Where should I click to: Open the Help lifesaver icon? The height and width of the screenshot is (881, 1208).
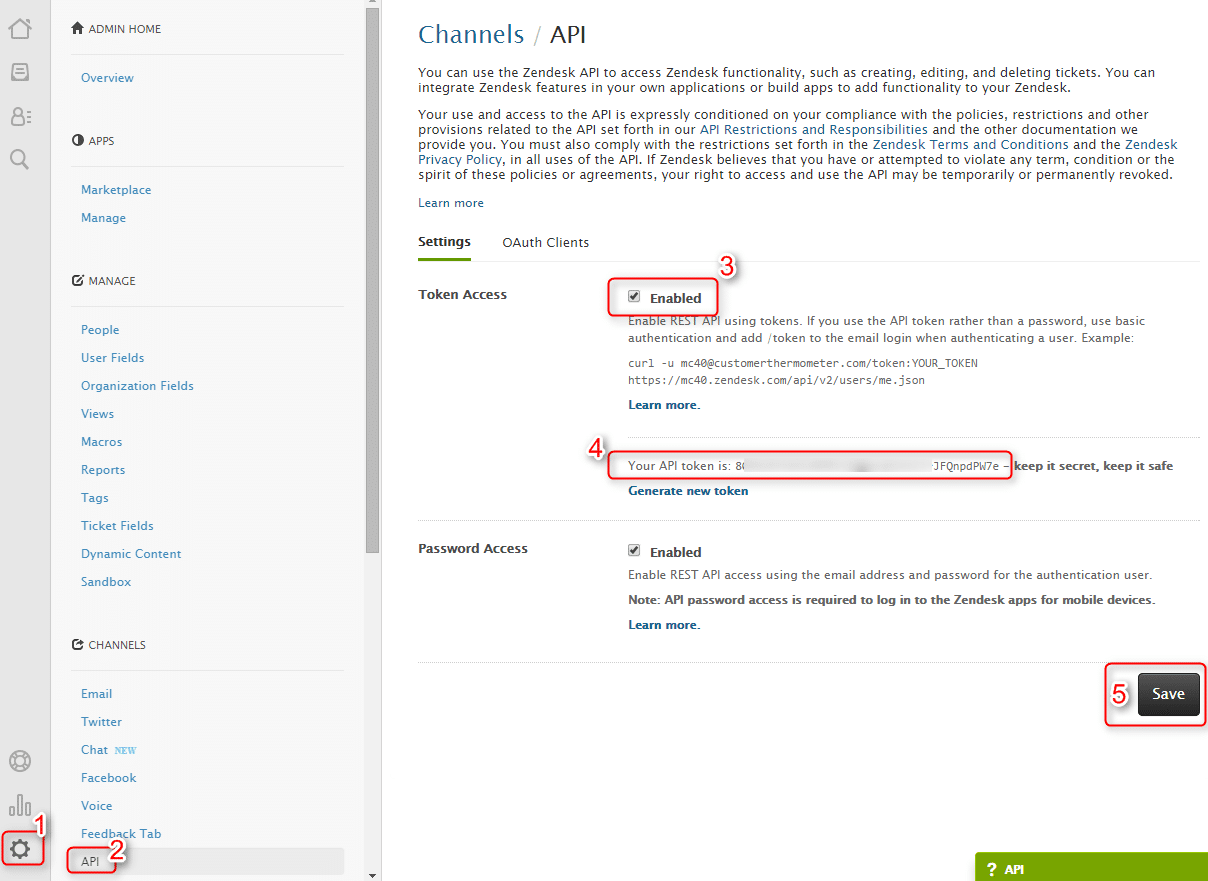pyautogui.click(x=20, y=761)
